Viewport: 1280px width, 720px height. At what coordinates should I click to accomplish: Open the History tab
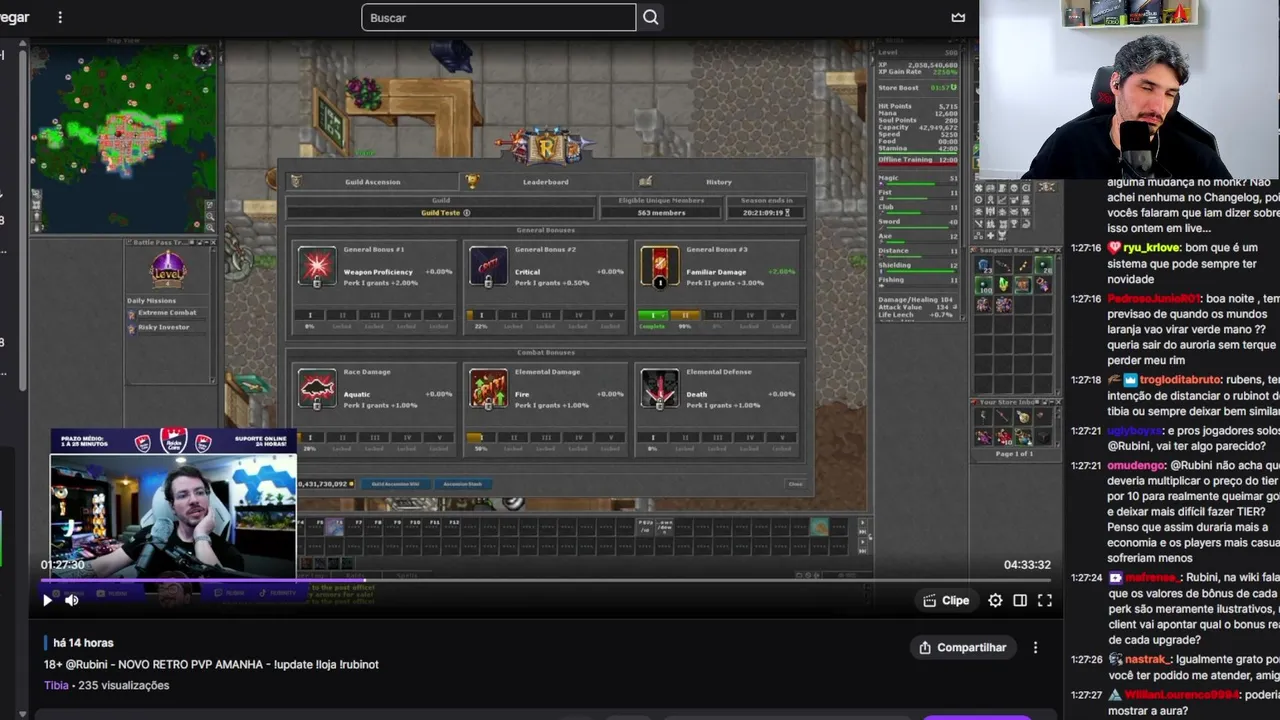(x=718, y=181)
